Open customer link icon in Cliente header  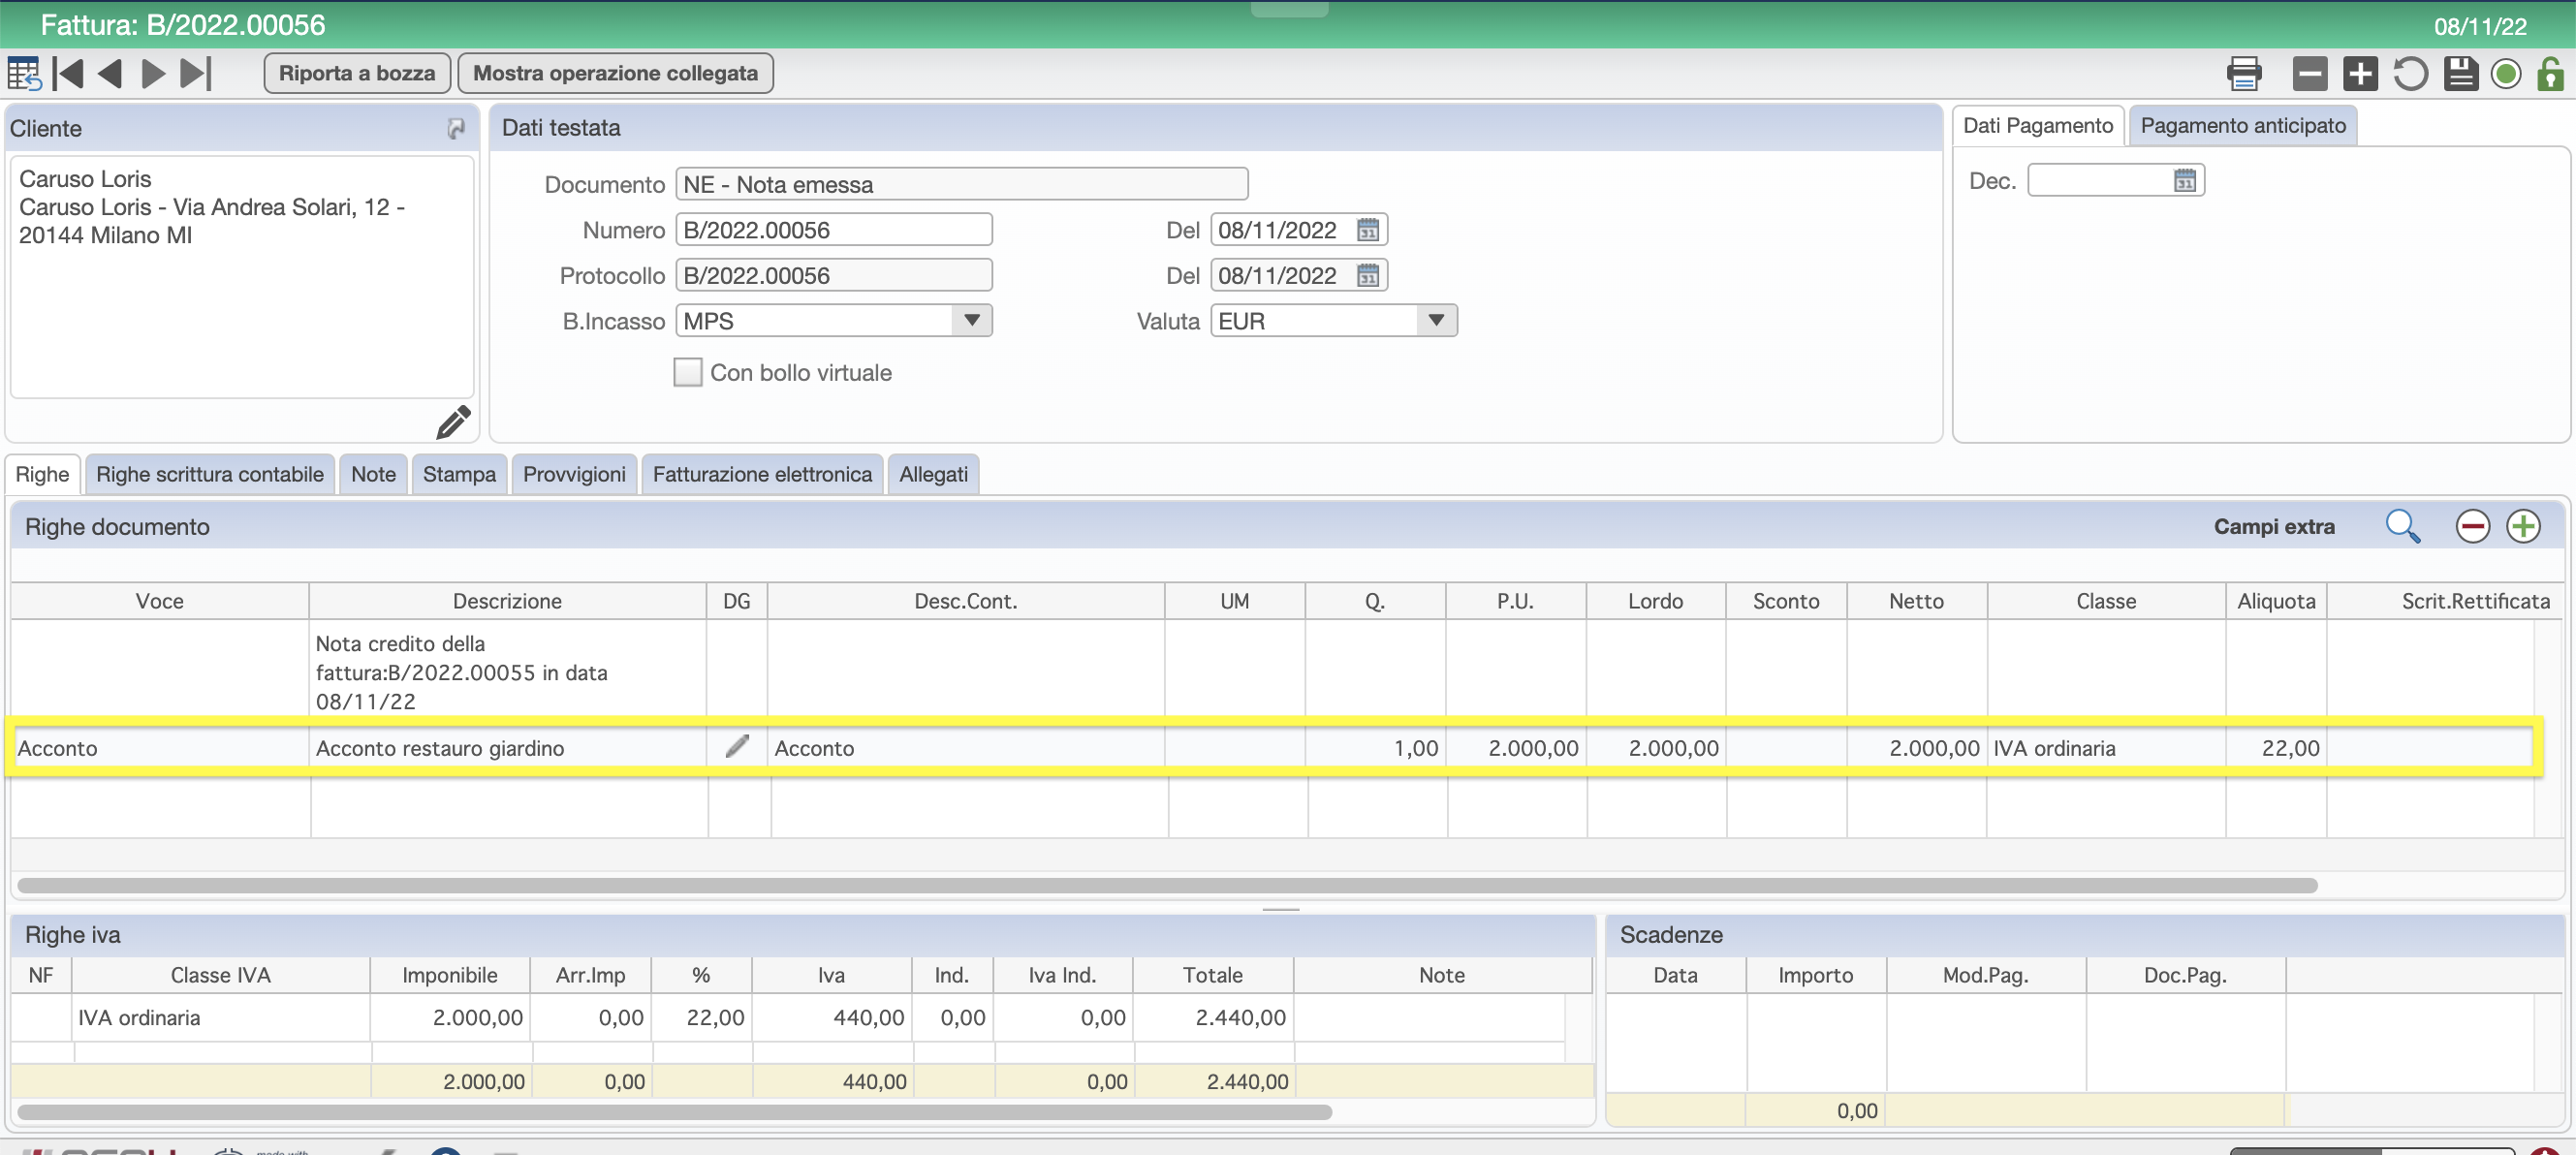pyautogui.click(x=456, y=128)
